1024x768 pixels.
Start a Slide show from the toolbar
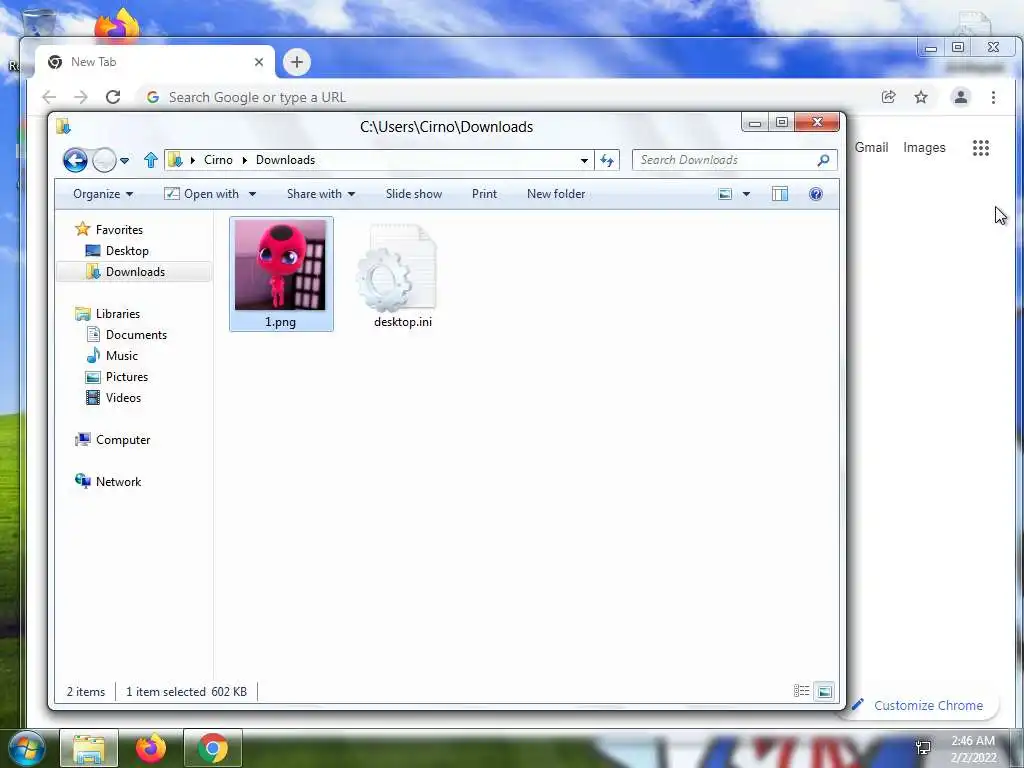click(414, 194)
